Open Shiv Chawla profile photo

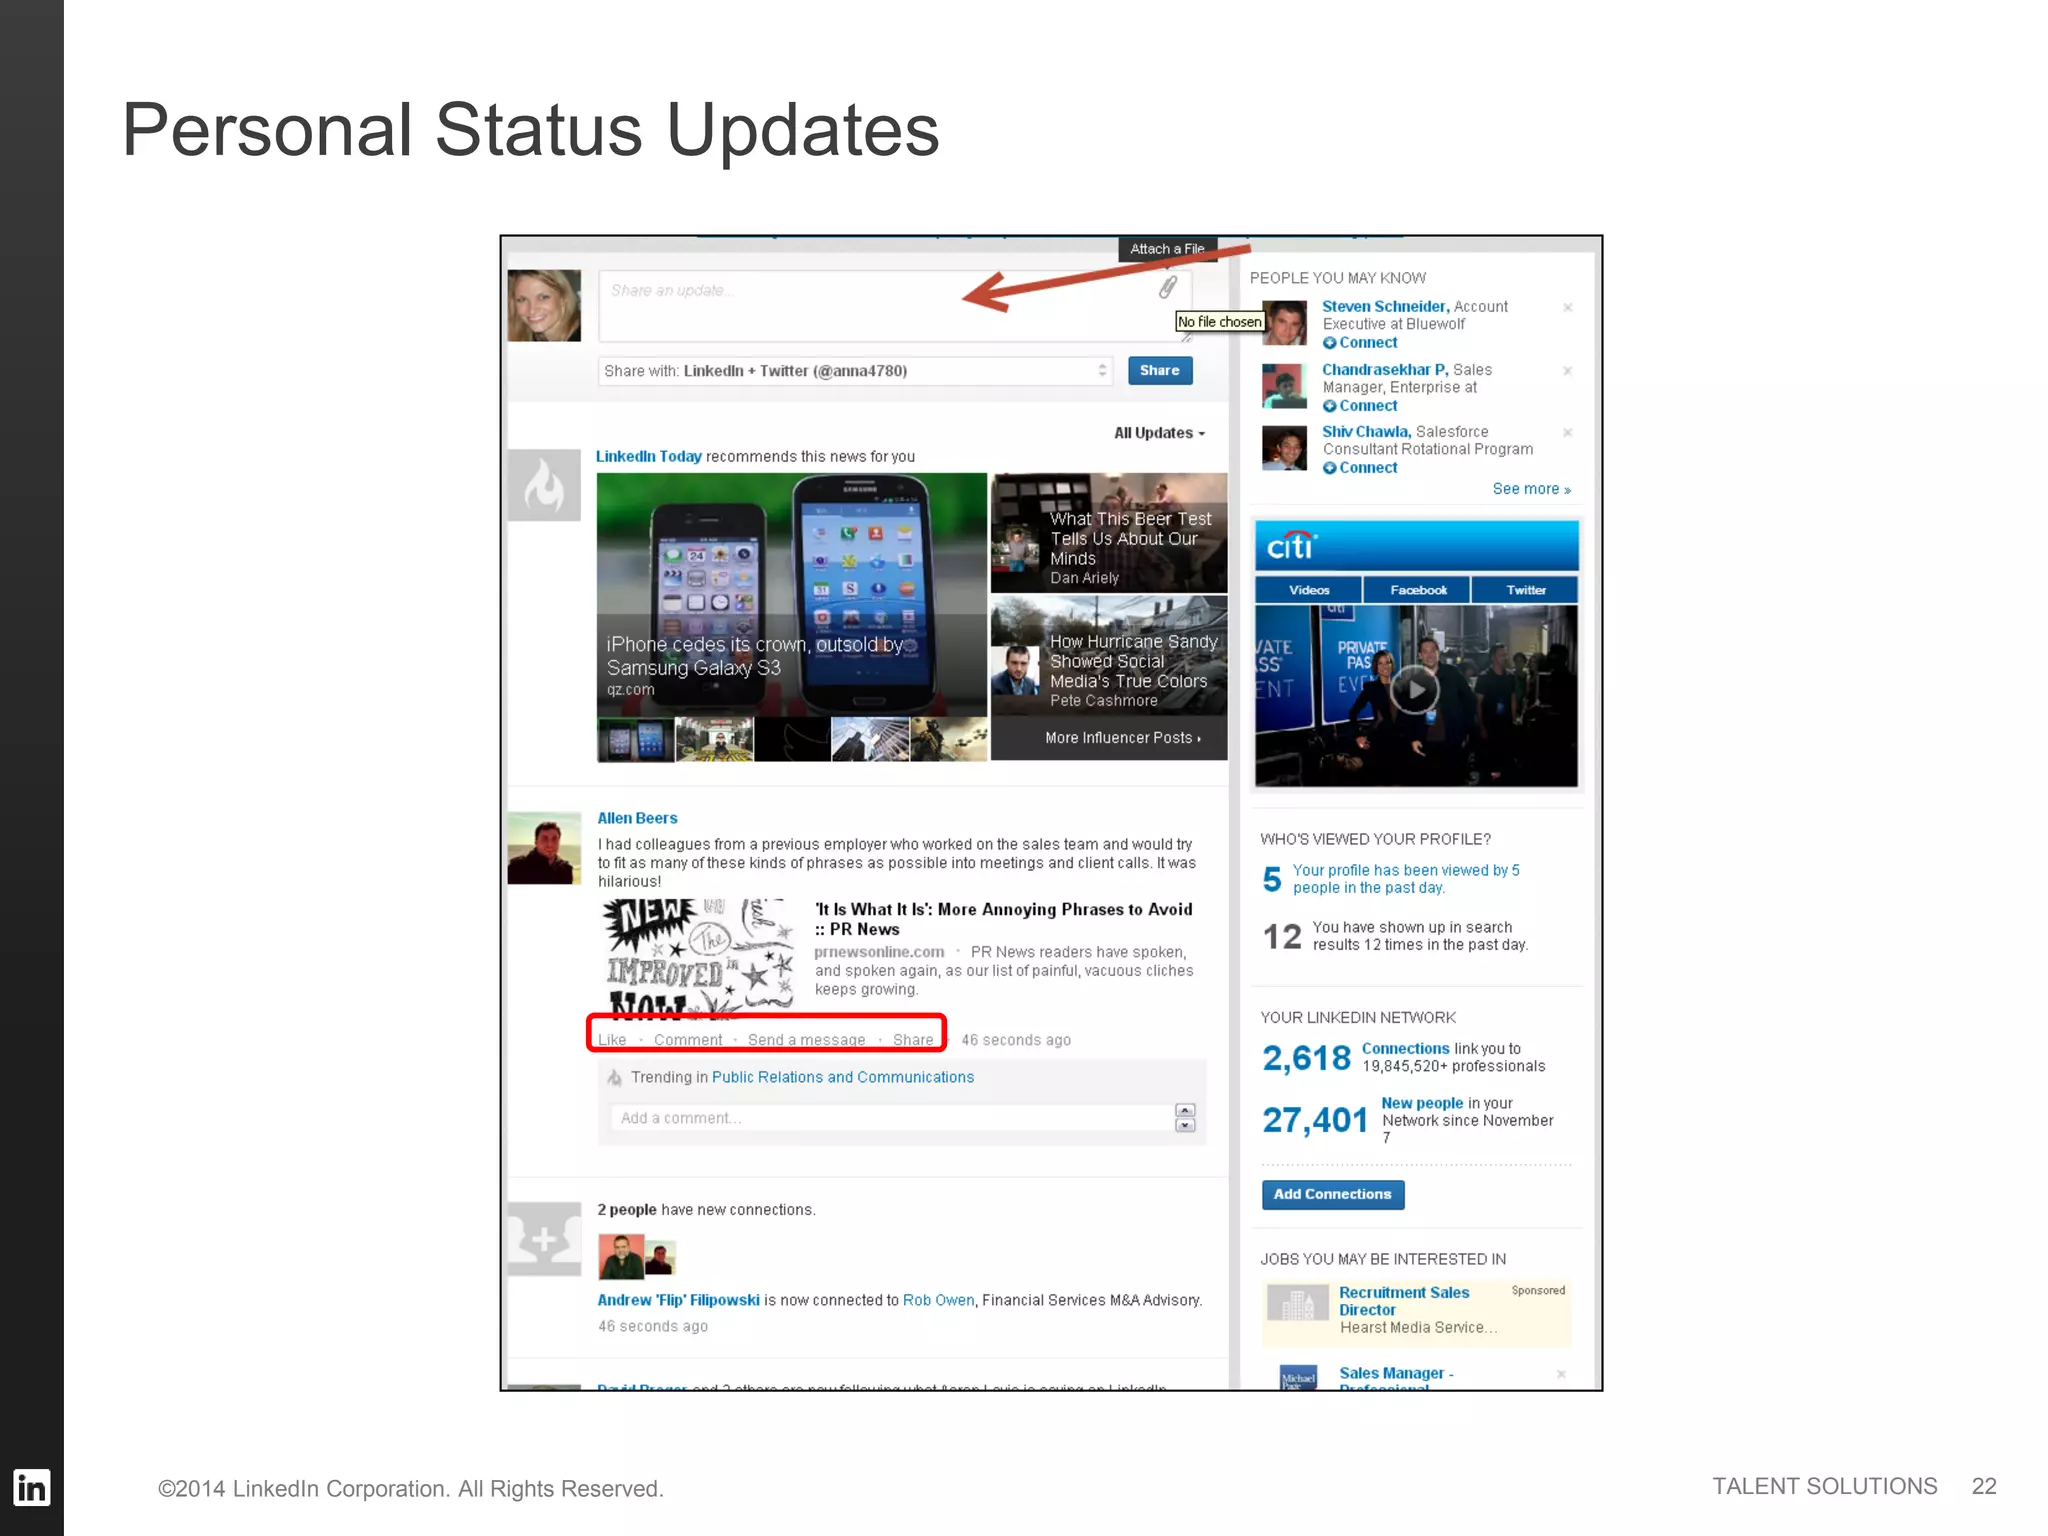pos(1284,448)
